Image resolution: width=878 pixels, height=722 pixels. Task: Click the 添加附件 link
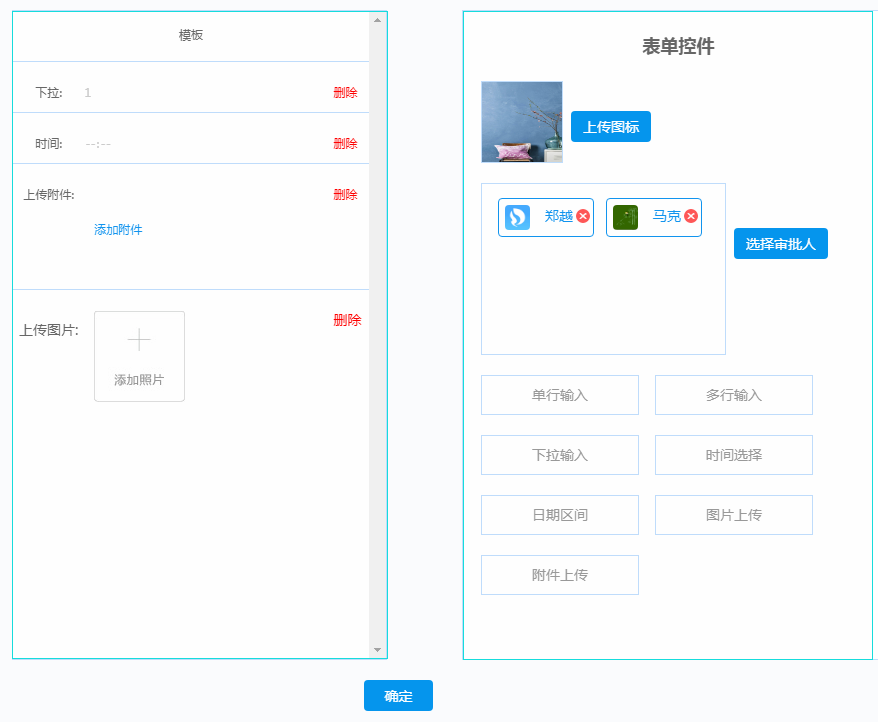118,230
